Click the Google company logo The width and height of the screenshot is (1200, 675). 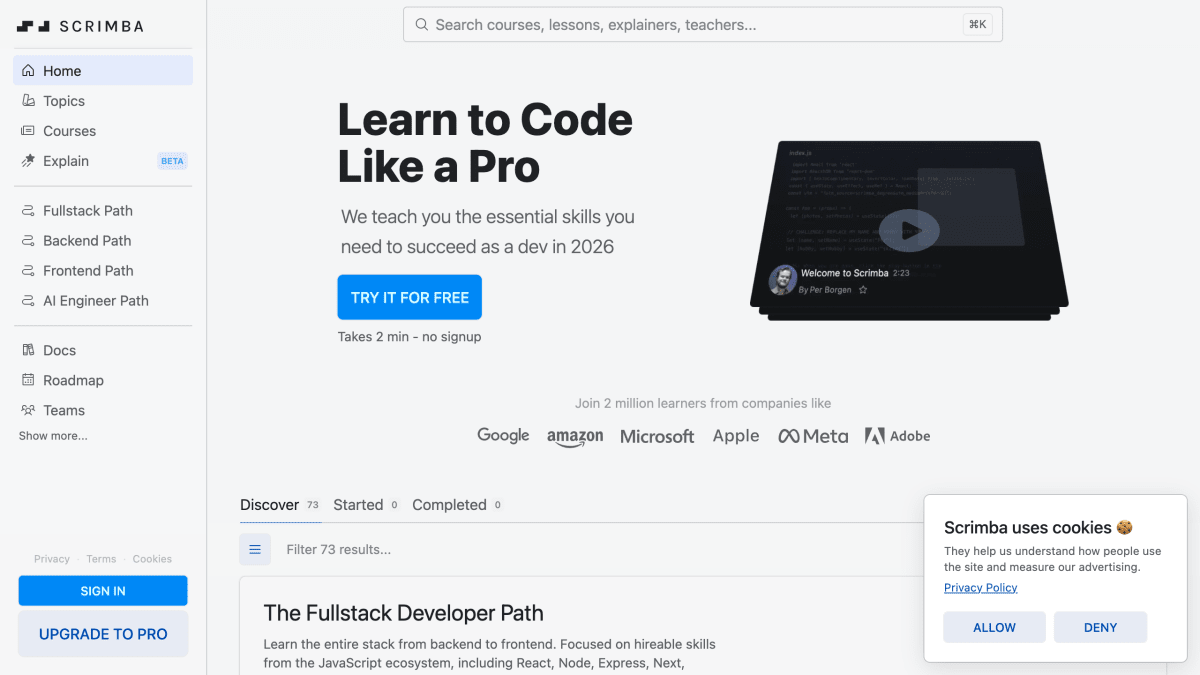coord(503,435)
